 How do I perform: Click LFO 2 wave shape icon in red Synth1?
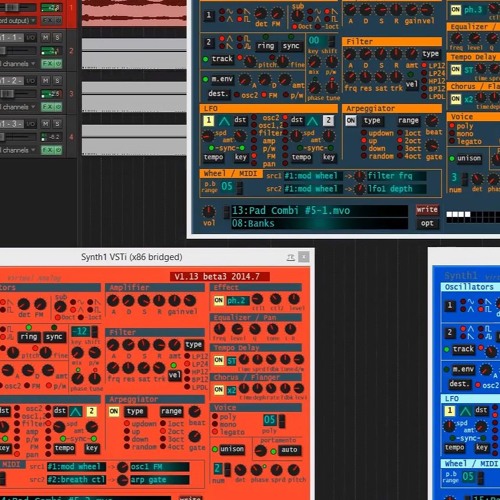click(x=76, y=411)
